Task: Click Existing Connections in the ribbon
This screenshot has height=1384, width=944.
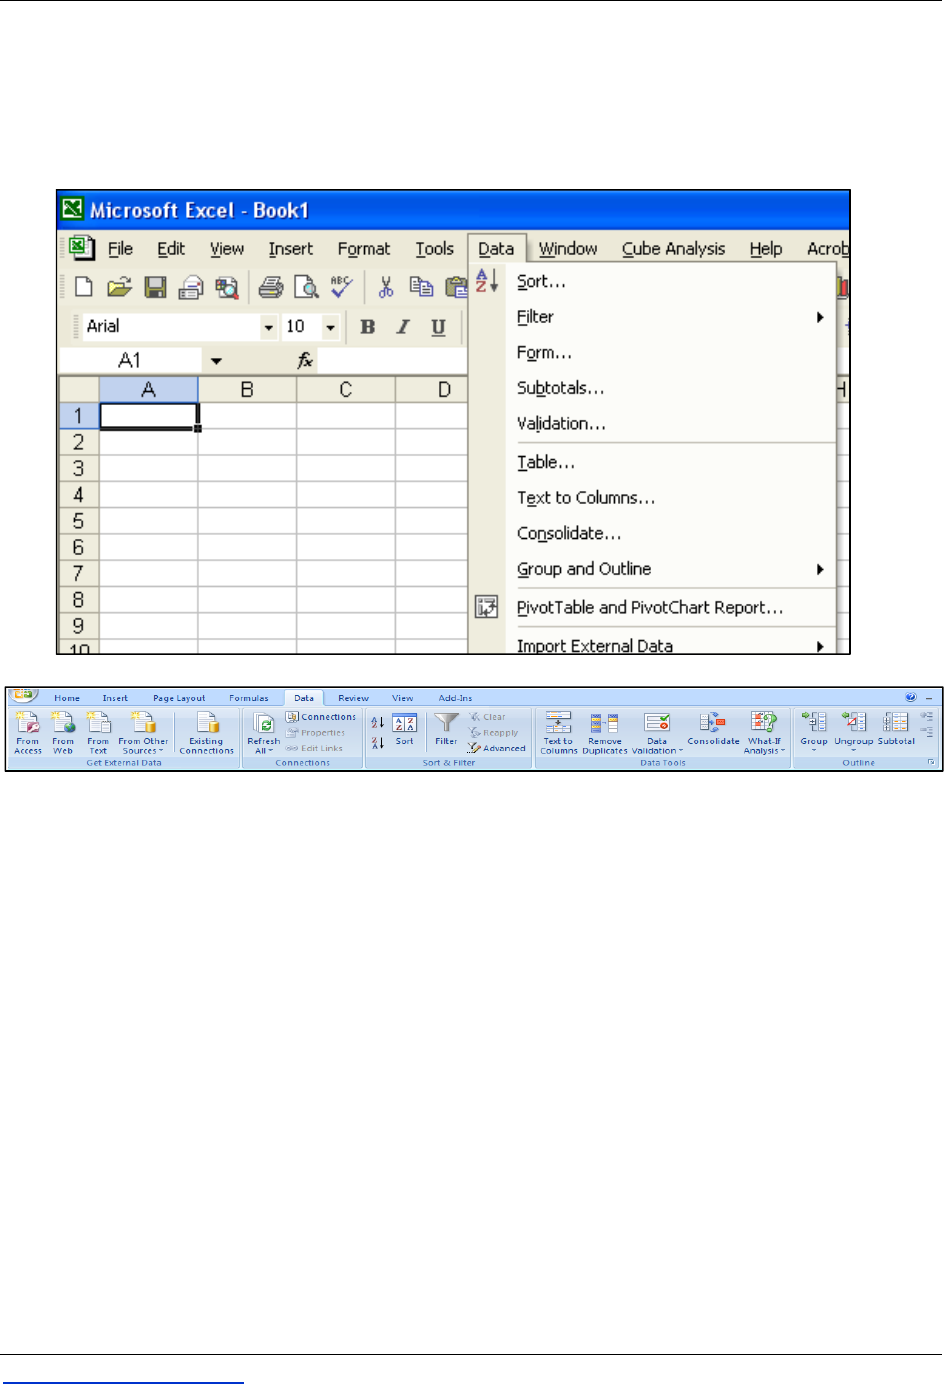Action: 207,733
